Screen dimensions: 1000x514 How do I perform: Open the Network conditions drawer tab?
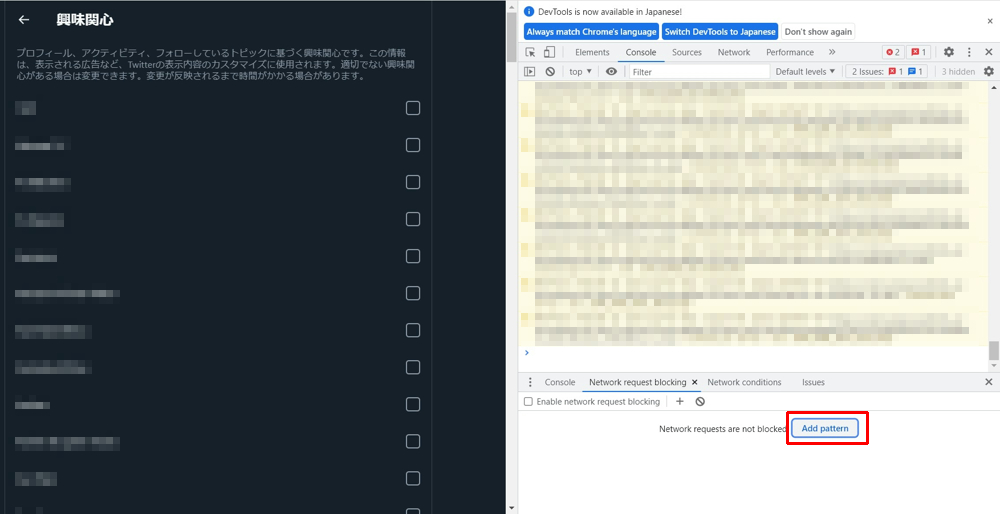[744, 382]
